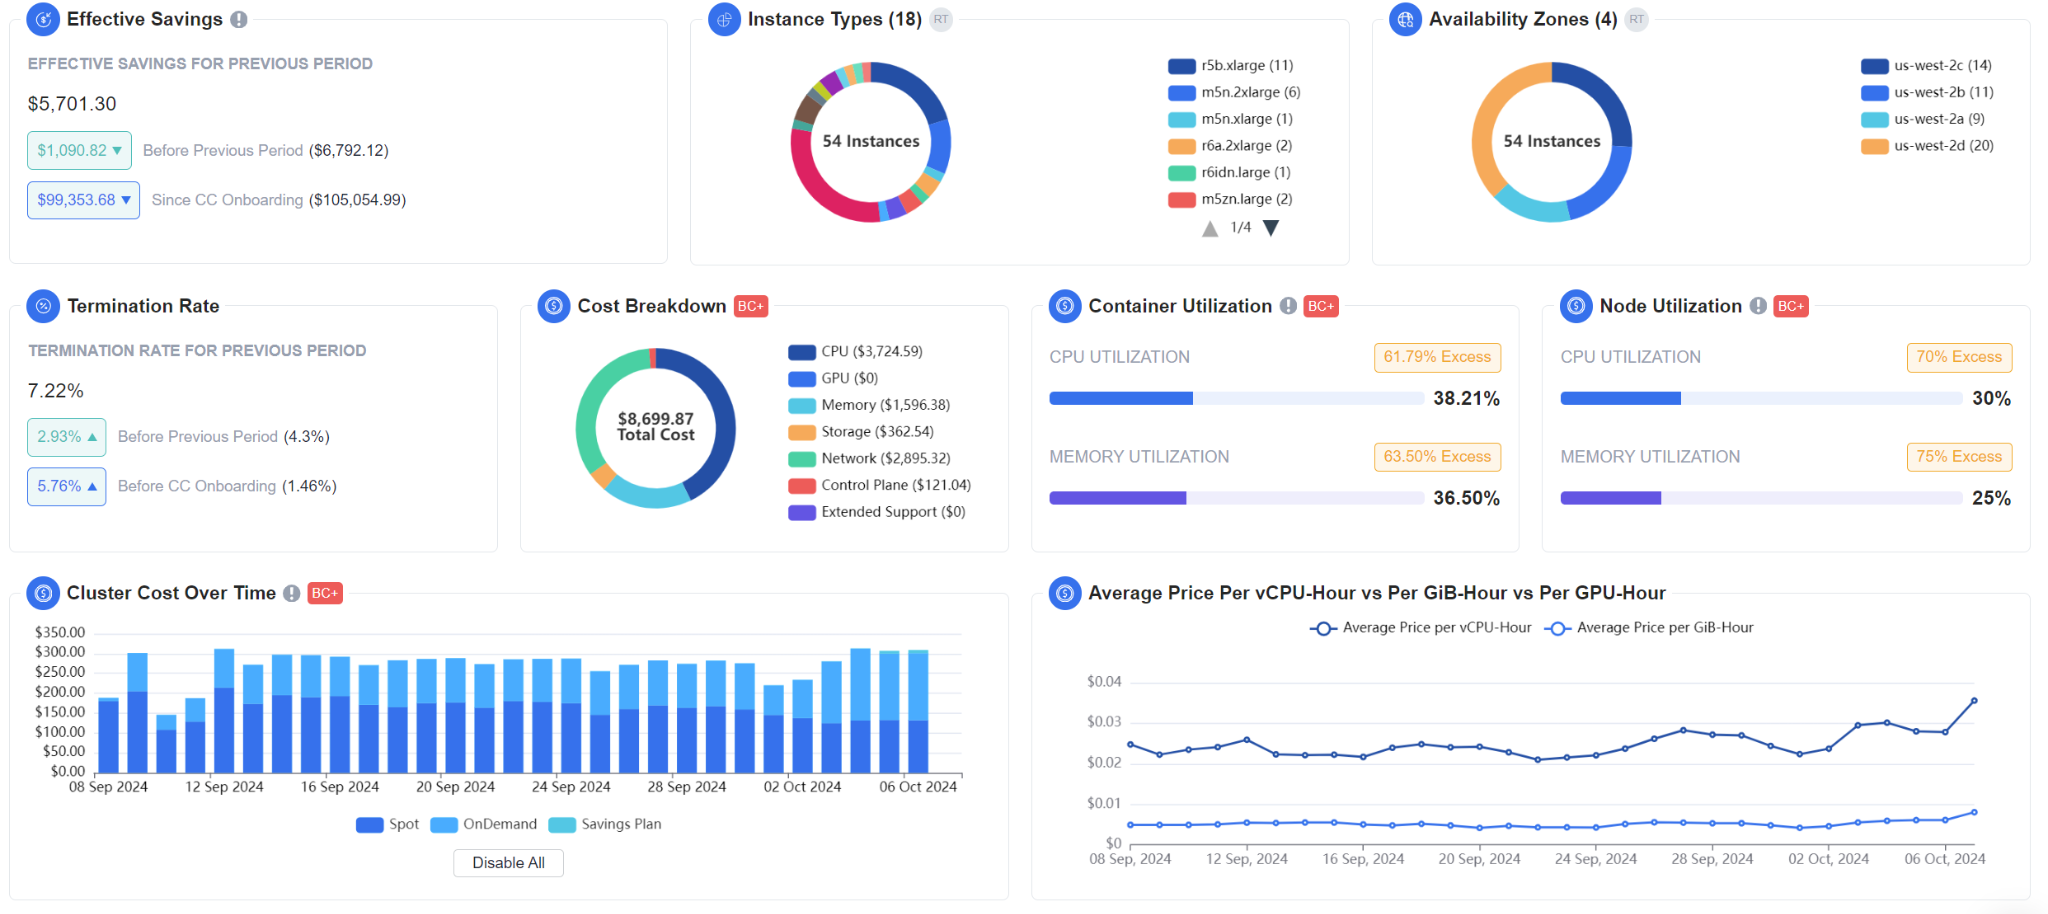Go to next instance types legend page
Viewport: 2048px width, 914px height.
pyautogui.click(x=1271, y=228)
